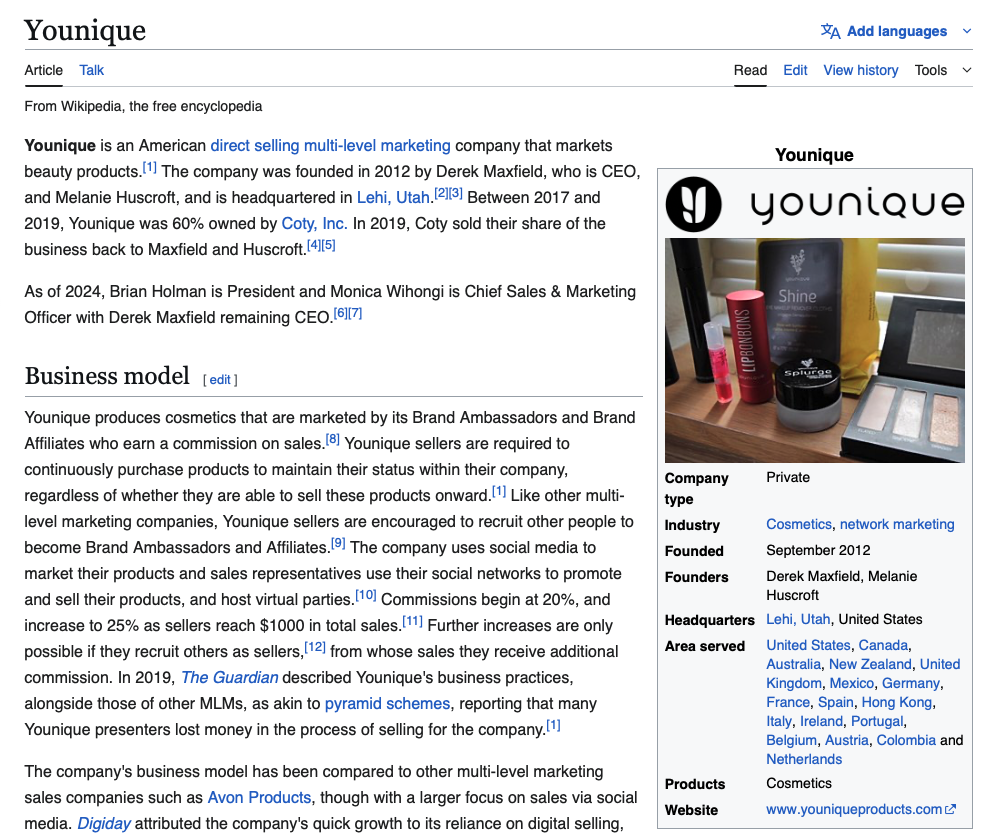Click the Business model section edit link
Image resolution: width=992 pixels, height=833 pixels.
click(220, 379)
